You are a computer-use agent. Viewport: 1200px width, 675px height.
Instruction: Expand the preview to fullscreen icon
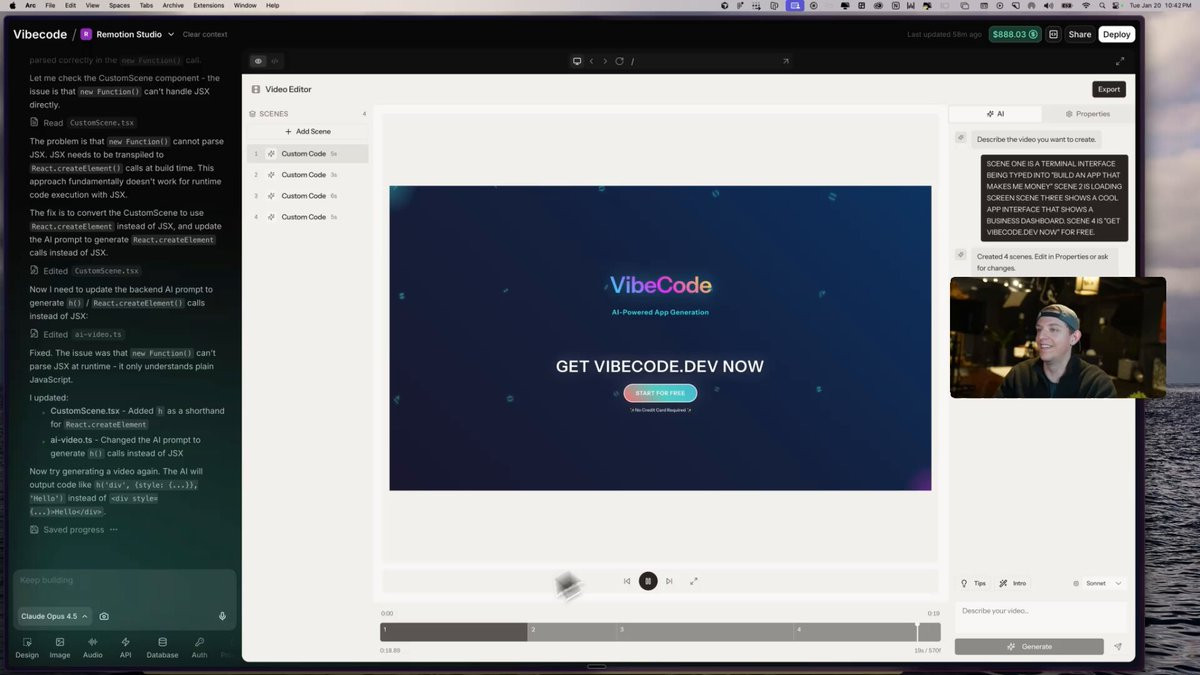coord(1120,61)
